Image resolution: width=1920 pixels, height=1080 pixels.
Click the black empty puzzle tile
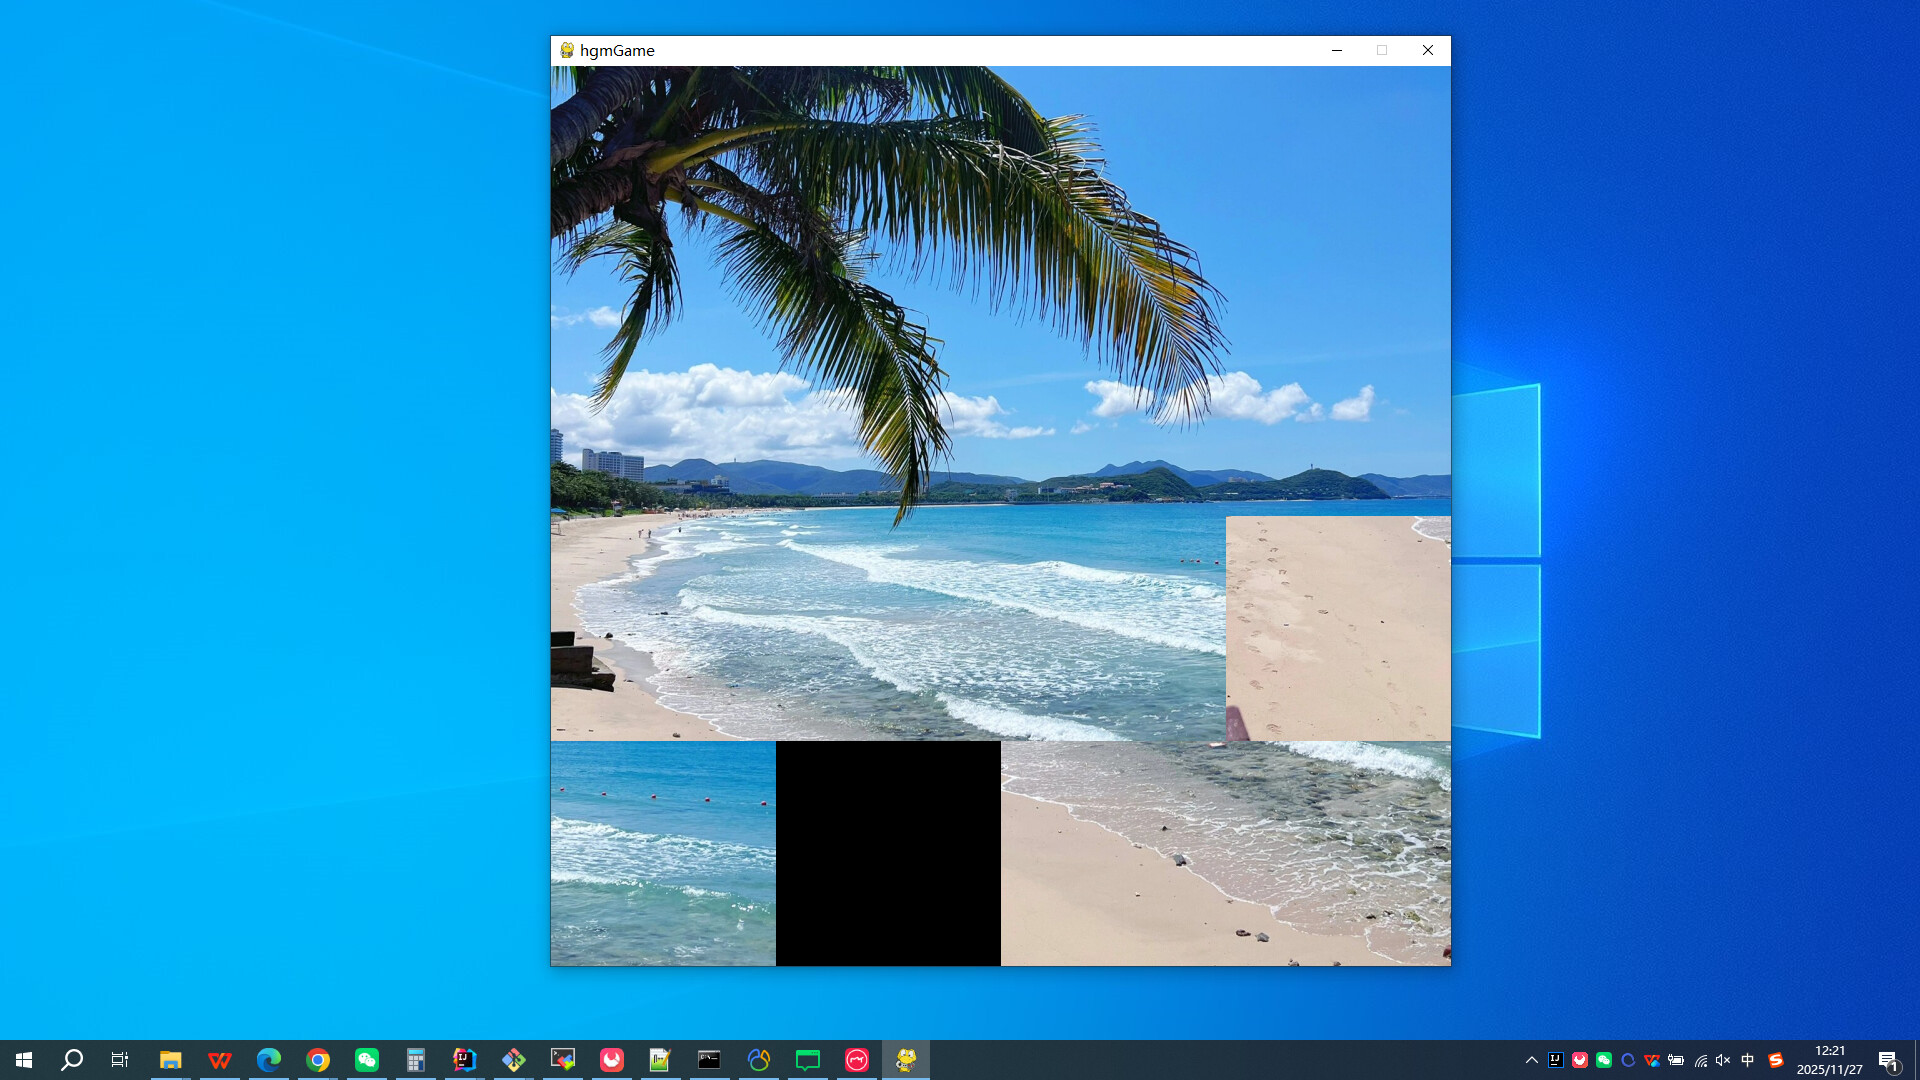click(888, 853)
